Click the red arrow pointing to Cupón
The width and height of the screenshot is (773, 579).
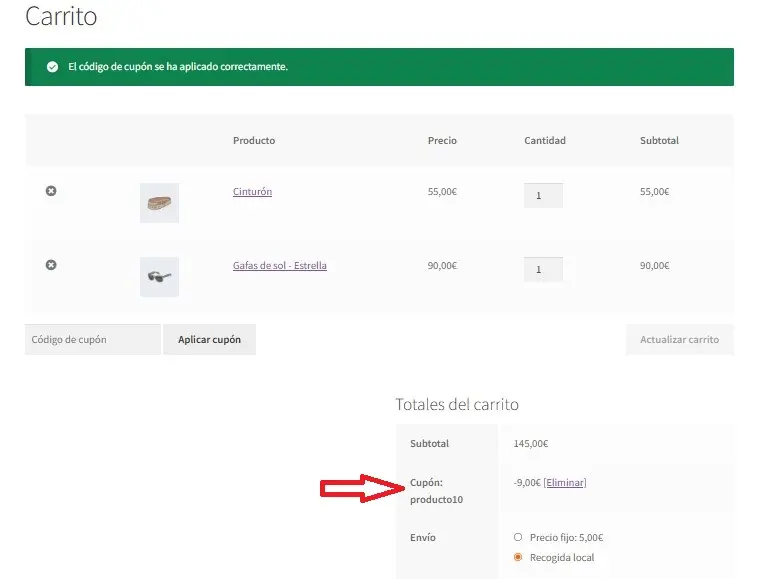[x=360, y=488]
